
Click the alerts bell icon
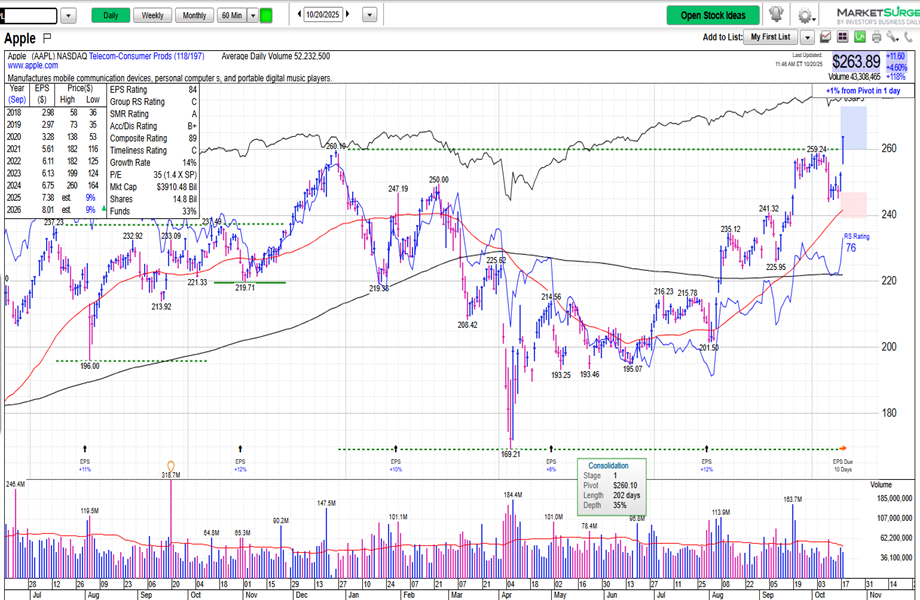[776, 15]
